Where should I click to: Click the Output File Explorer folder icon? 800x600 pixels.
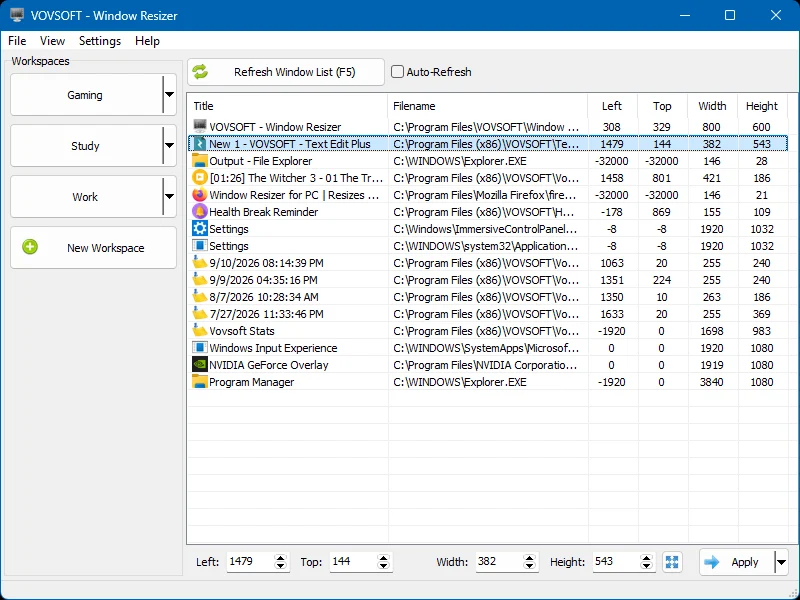pos(199,161)
